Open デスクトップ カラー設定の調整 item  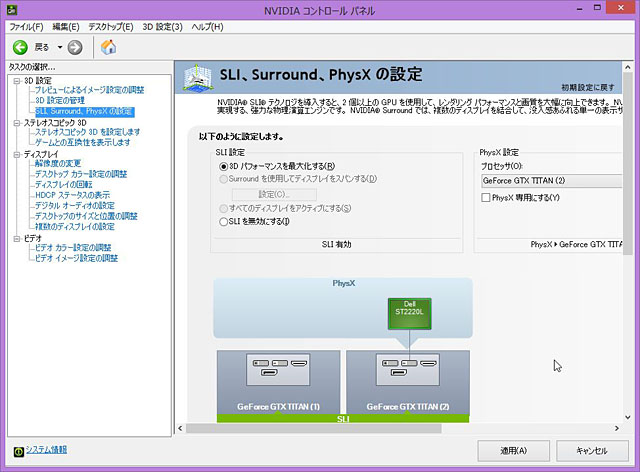(81, 174)
